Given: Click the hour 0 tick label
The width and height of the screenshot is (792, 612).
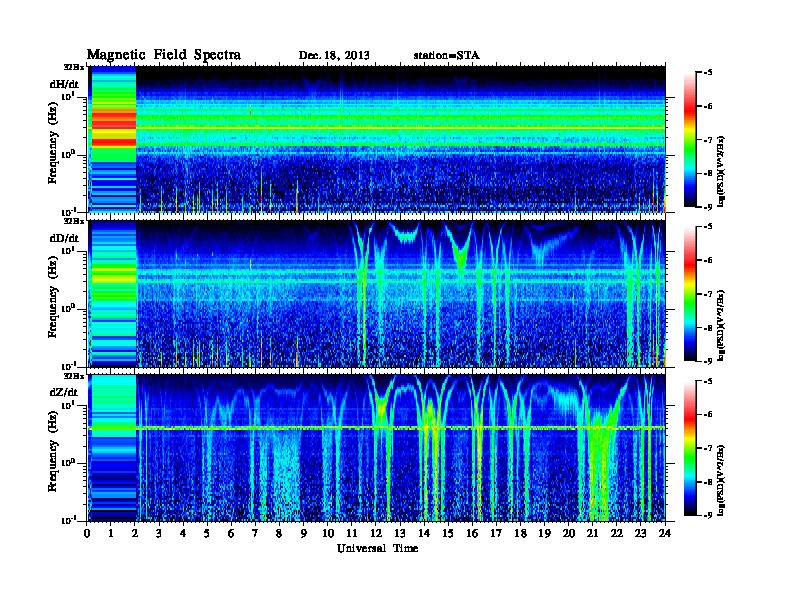Looking at the screenshot, I should point(87,533).
